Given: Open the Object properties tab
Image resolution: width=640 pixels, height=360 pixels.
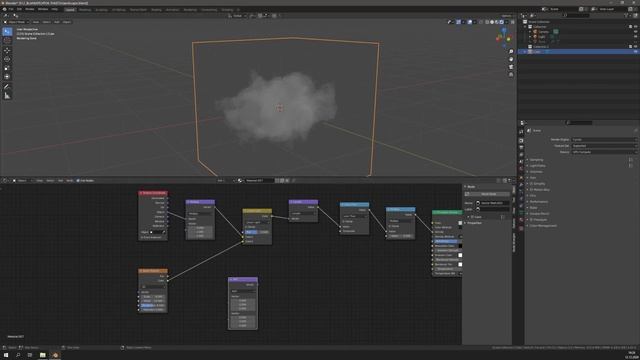Looking at the screenshot, I should tap(521, 178).
